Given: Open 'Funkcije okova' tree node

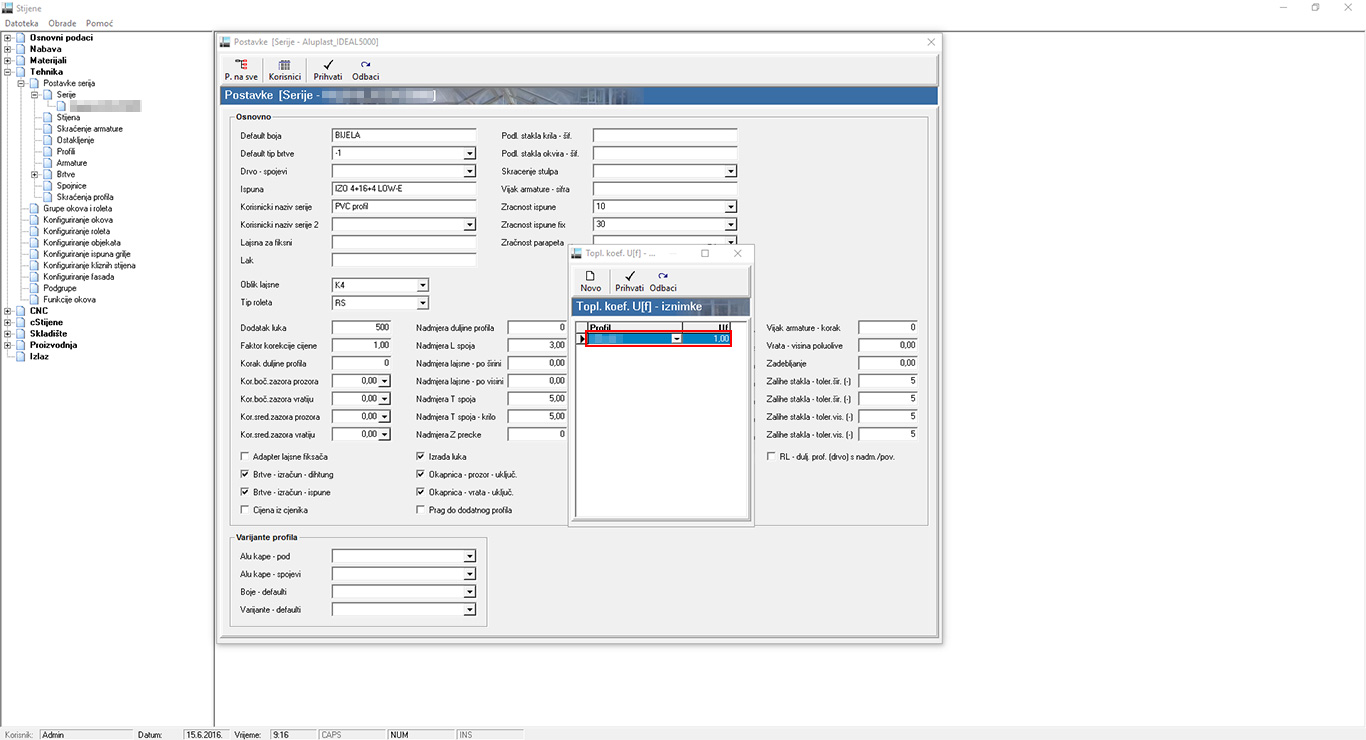Looking at the screenshot, I should [69, 299].
